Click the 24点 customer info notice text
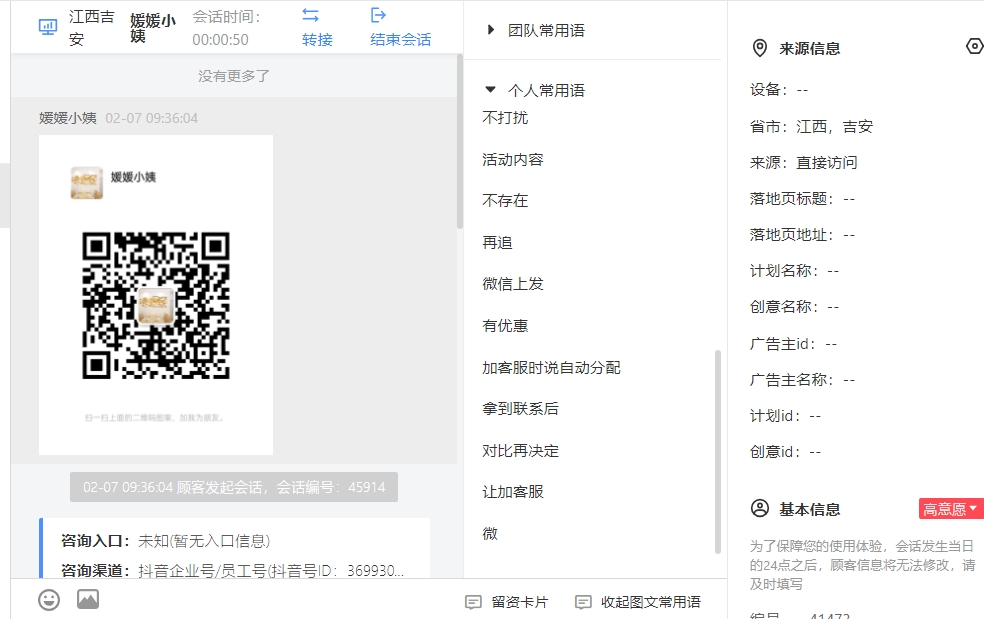The height and width of the screenshot is (619, 984). (862, 565)
